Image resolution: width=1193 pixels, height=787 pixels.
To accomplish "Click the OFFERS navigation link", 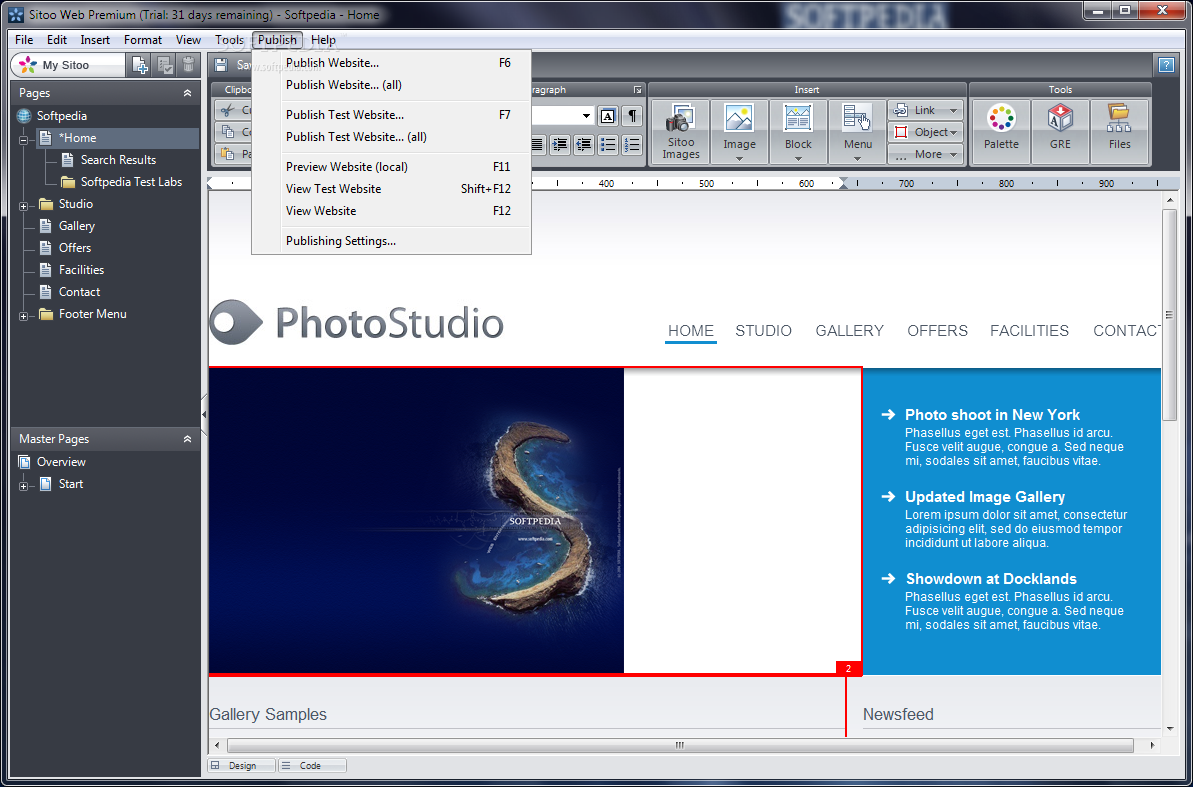I will (x=937, y=330).
